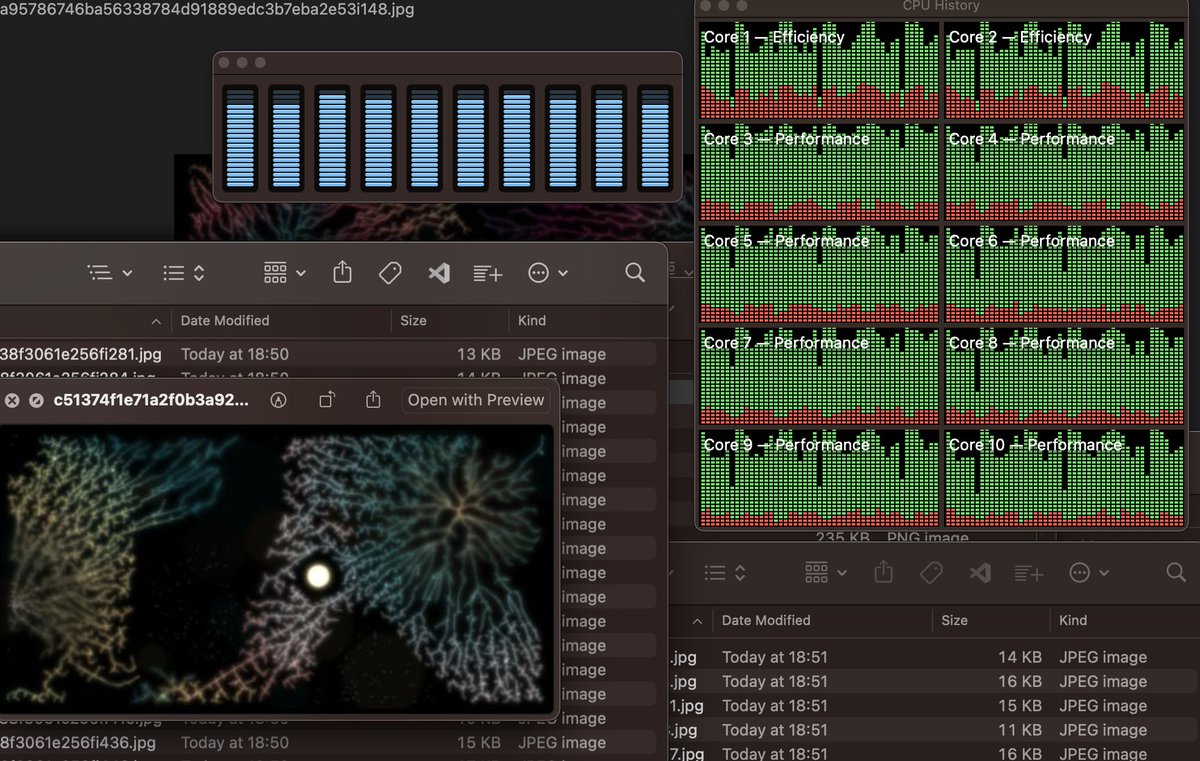Open the ellipsis Action menu in front Finder toolbar
Screen dimensions: 1200x761
pyautogui.click(x=547, y=272)
